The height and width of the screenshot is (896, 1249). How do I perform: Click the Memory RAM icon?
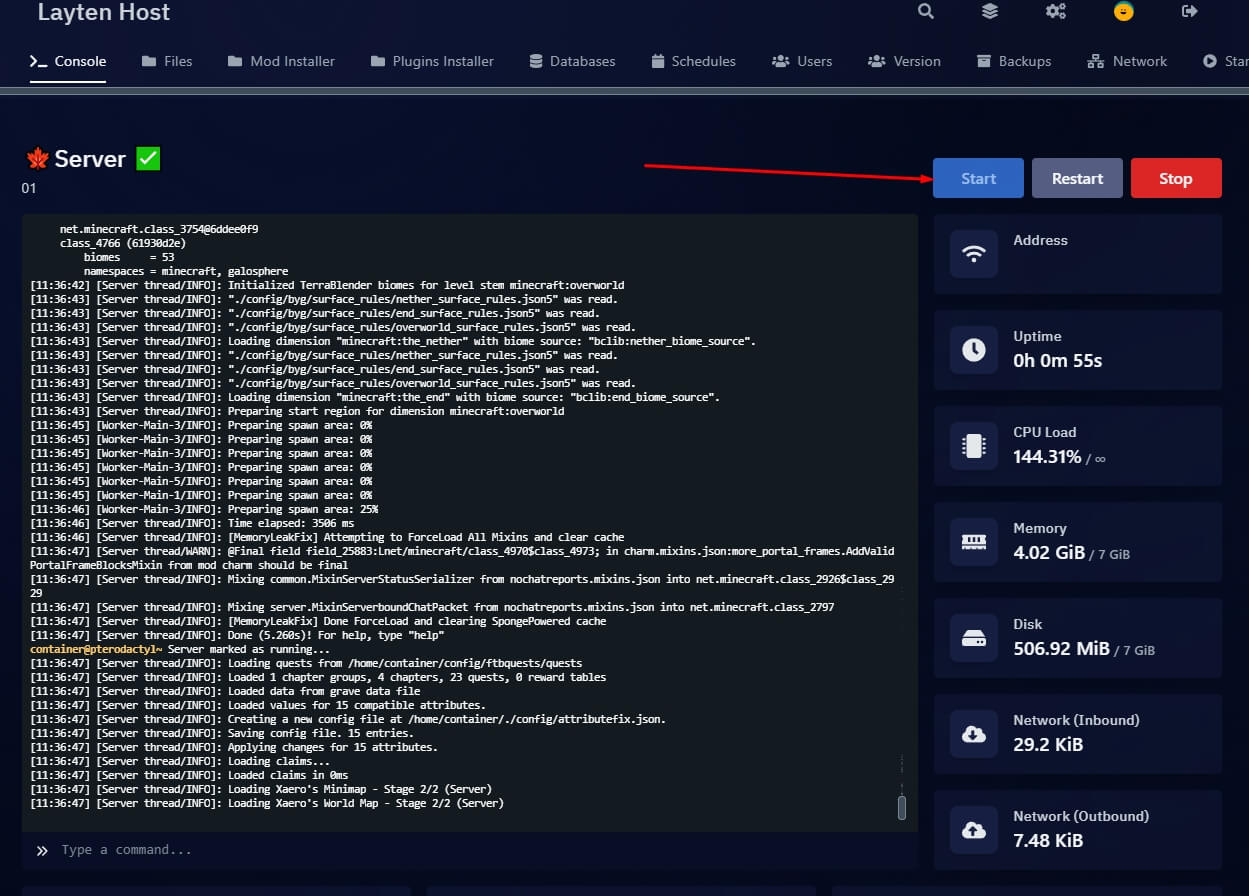coord(973,542)
